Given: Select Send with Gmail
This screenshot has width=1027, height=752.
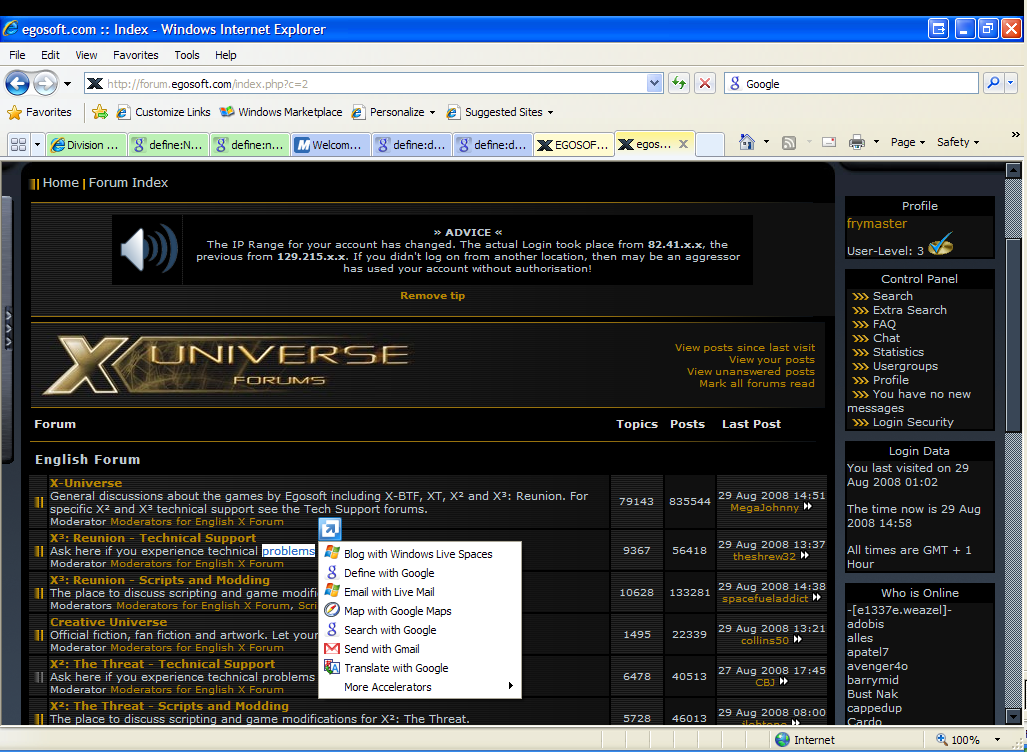Looking at the screenshot, I should tap(420, 649).
